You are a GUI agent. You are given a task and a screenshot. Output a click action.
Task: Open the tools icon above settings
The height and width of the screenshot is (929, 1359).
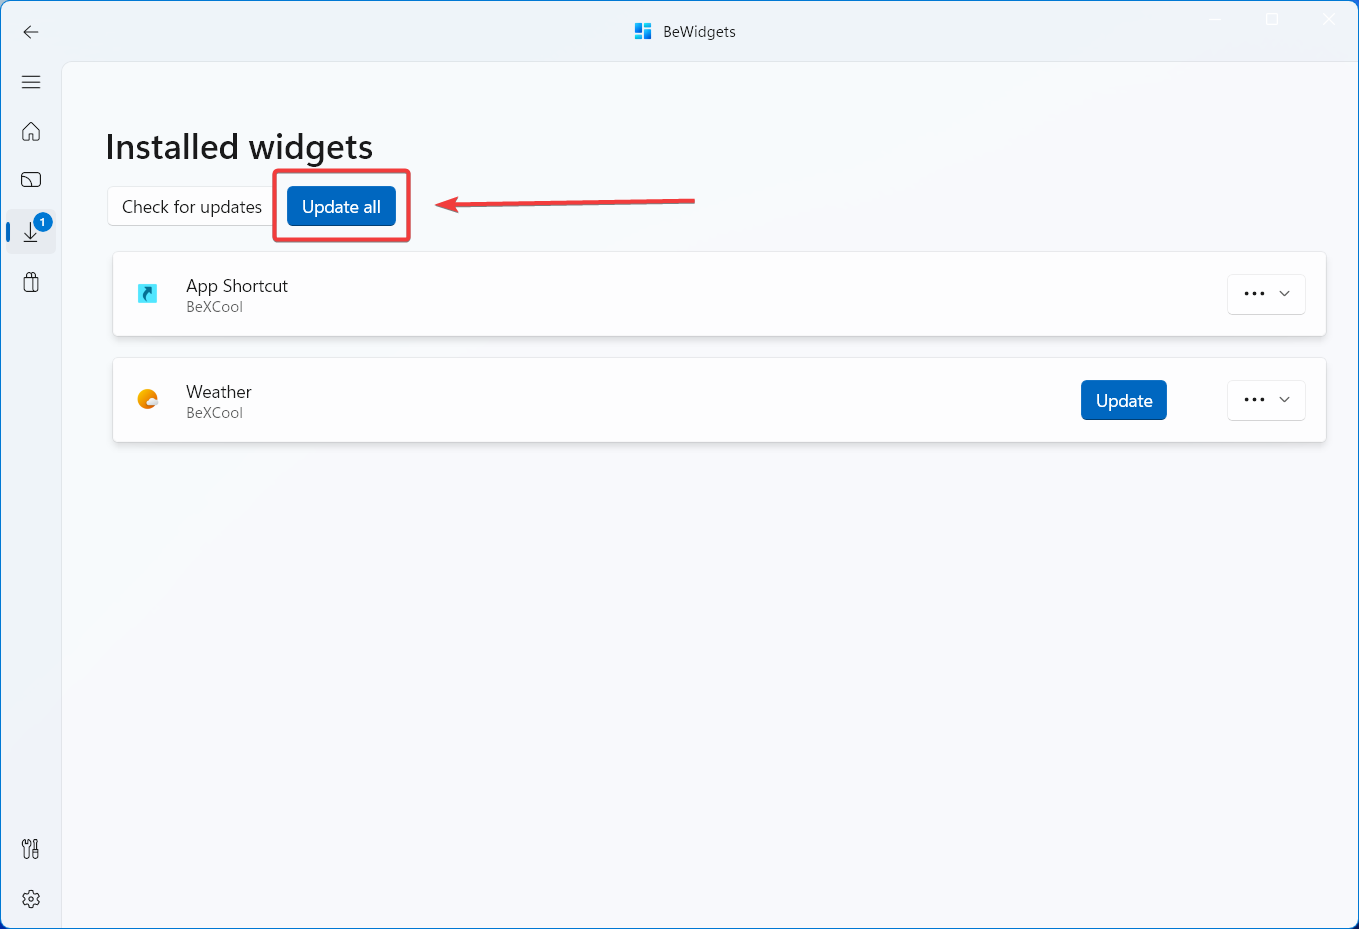pyautogui.click(x=31, y=849)
